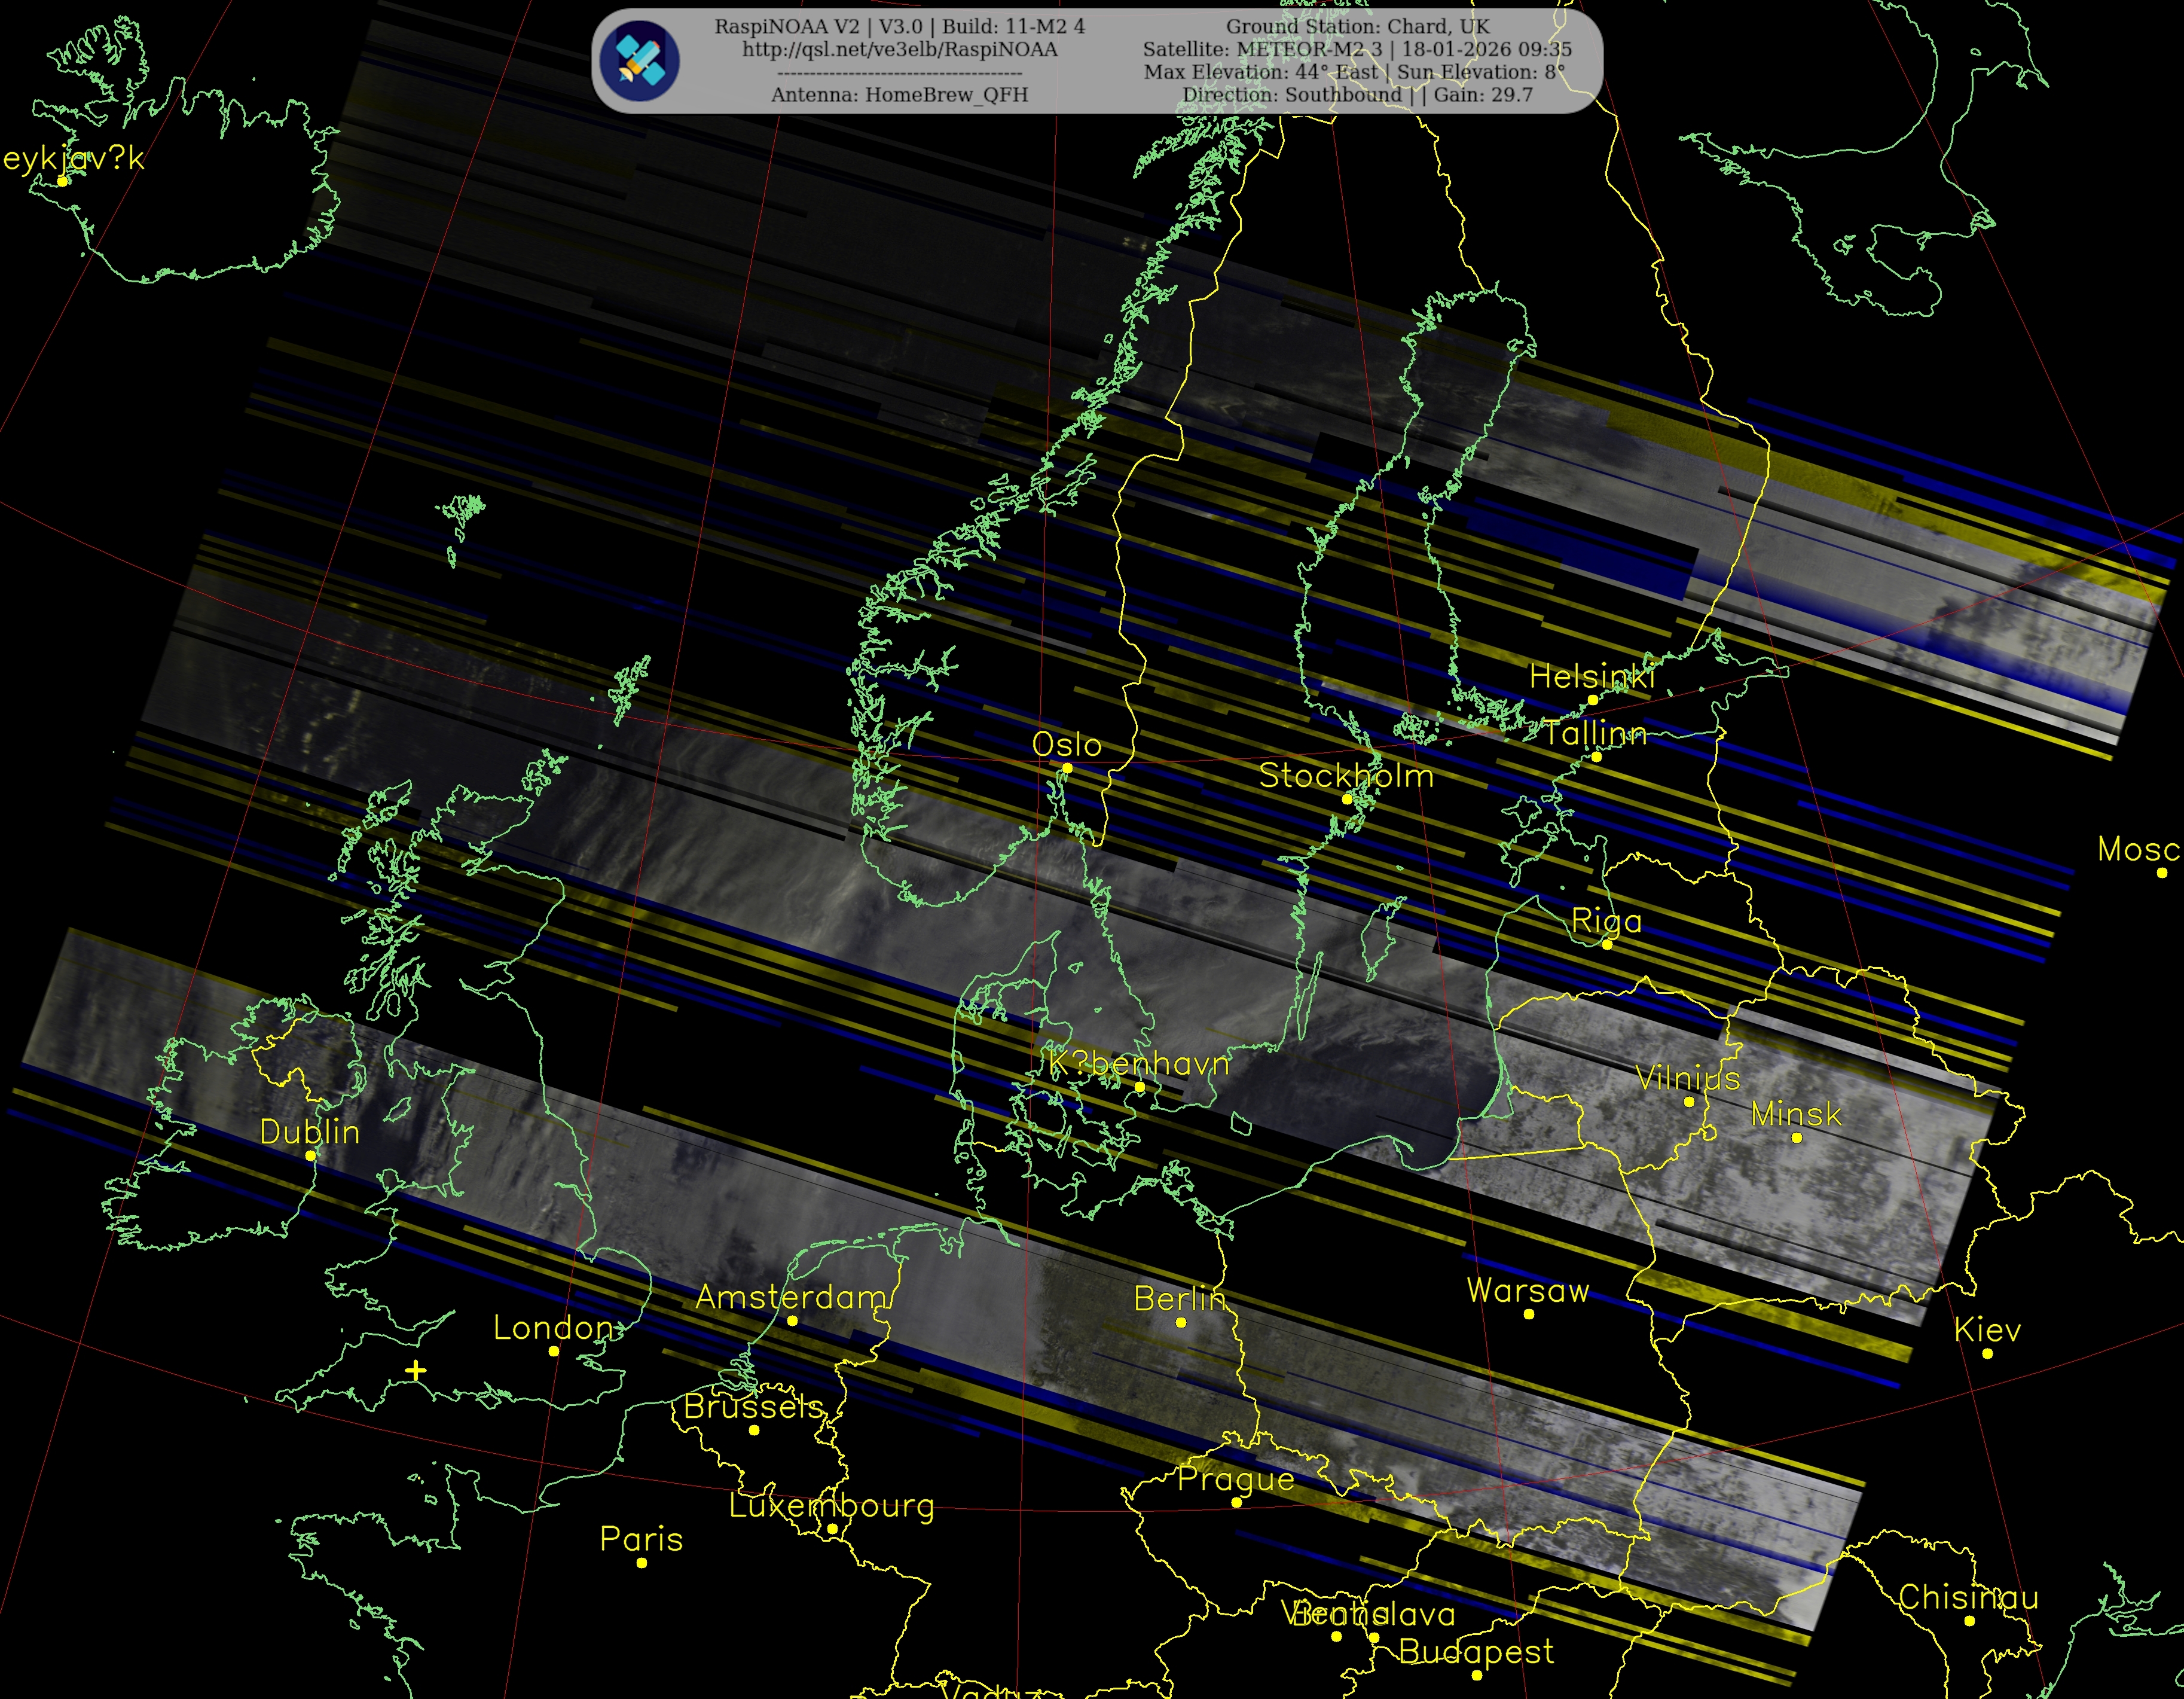Click the RaspiNOAA satellite logo icon
Image resolution: width=2184 pixels, height=1699 pixels.
coord(640,61)
